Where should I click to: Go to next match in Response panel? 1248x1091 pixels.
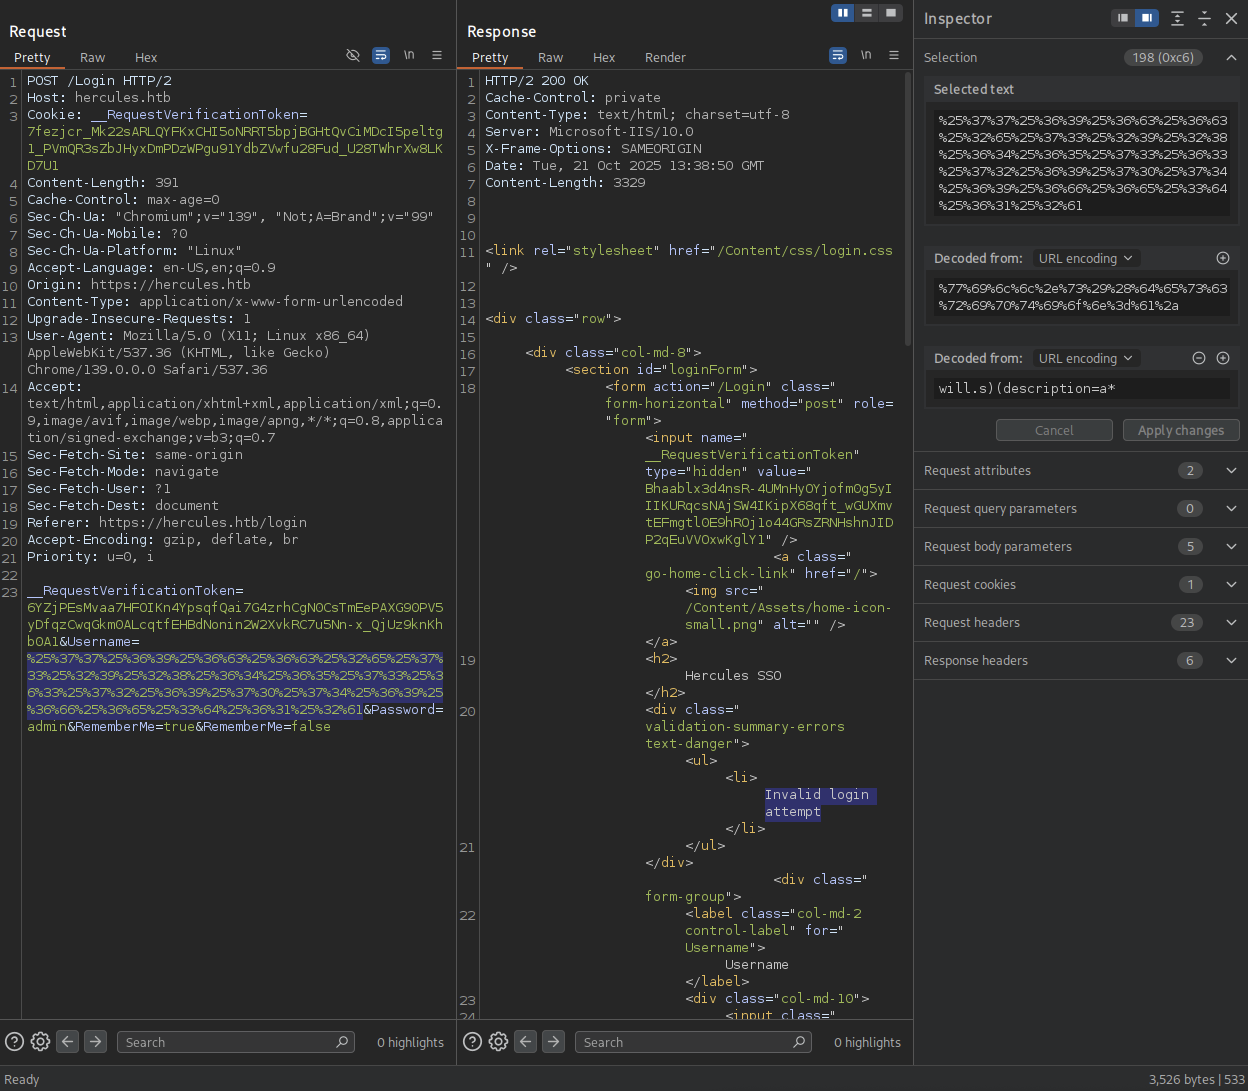tap(553, 1042)
